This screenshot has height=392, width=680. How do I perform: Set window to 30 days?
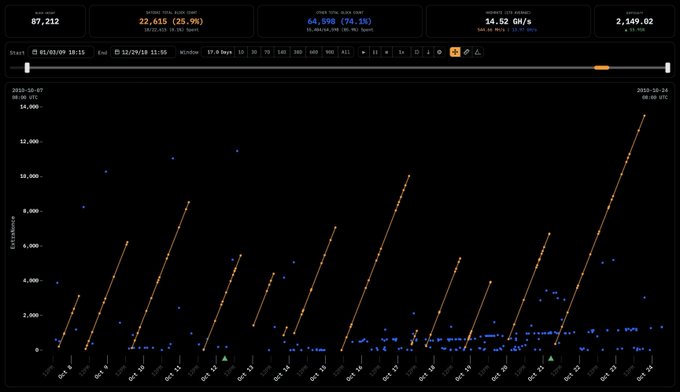[x=254, y=52]
